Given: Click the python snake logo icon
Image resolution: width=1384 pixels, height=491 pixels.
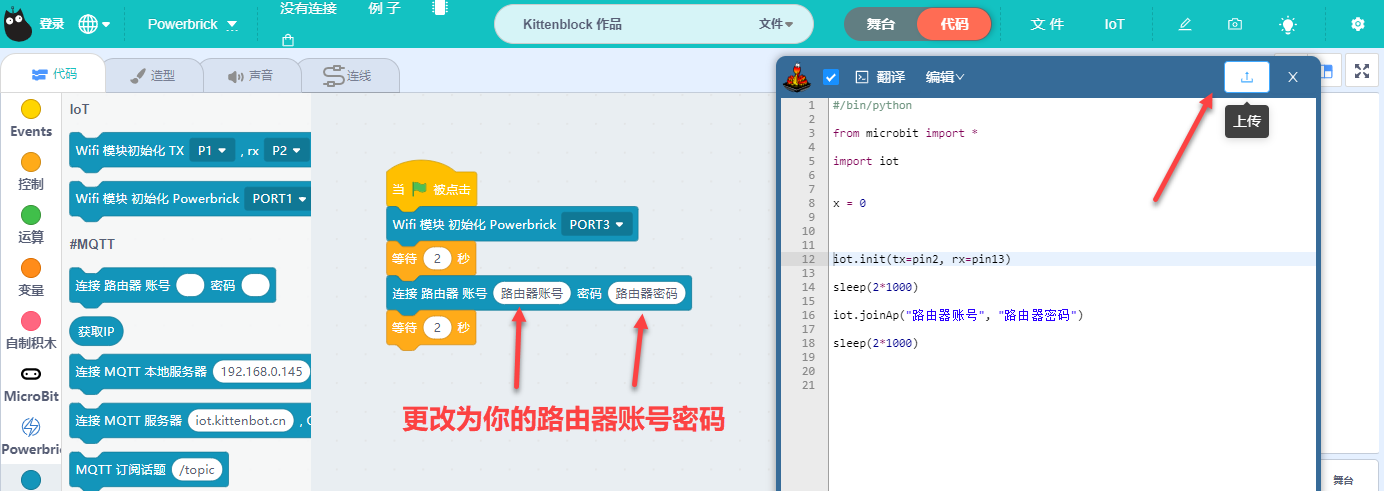Looking at the screenshot, I should (796, 76).
